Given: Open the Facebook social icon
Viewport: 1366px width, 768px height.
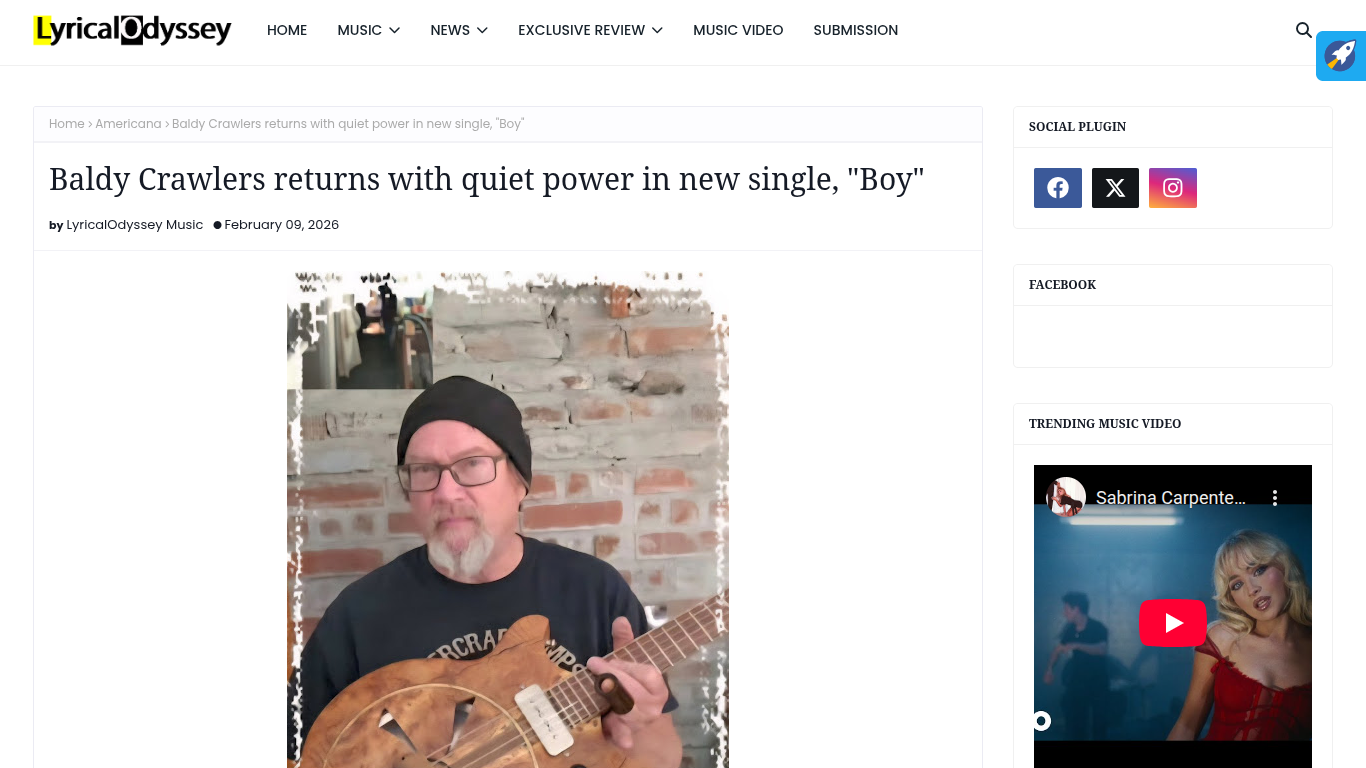Looking at the screenshot, I should (x=1058, y=188).
